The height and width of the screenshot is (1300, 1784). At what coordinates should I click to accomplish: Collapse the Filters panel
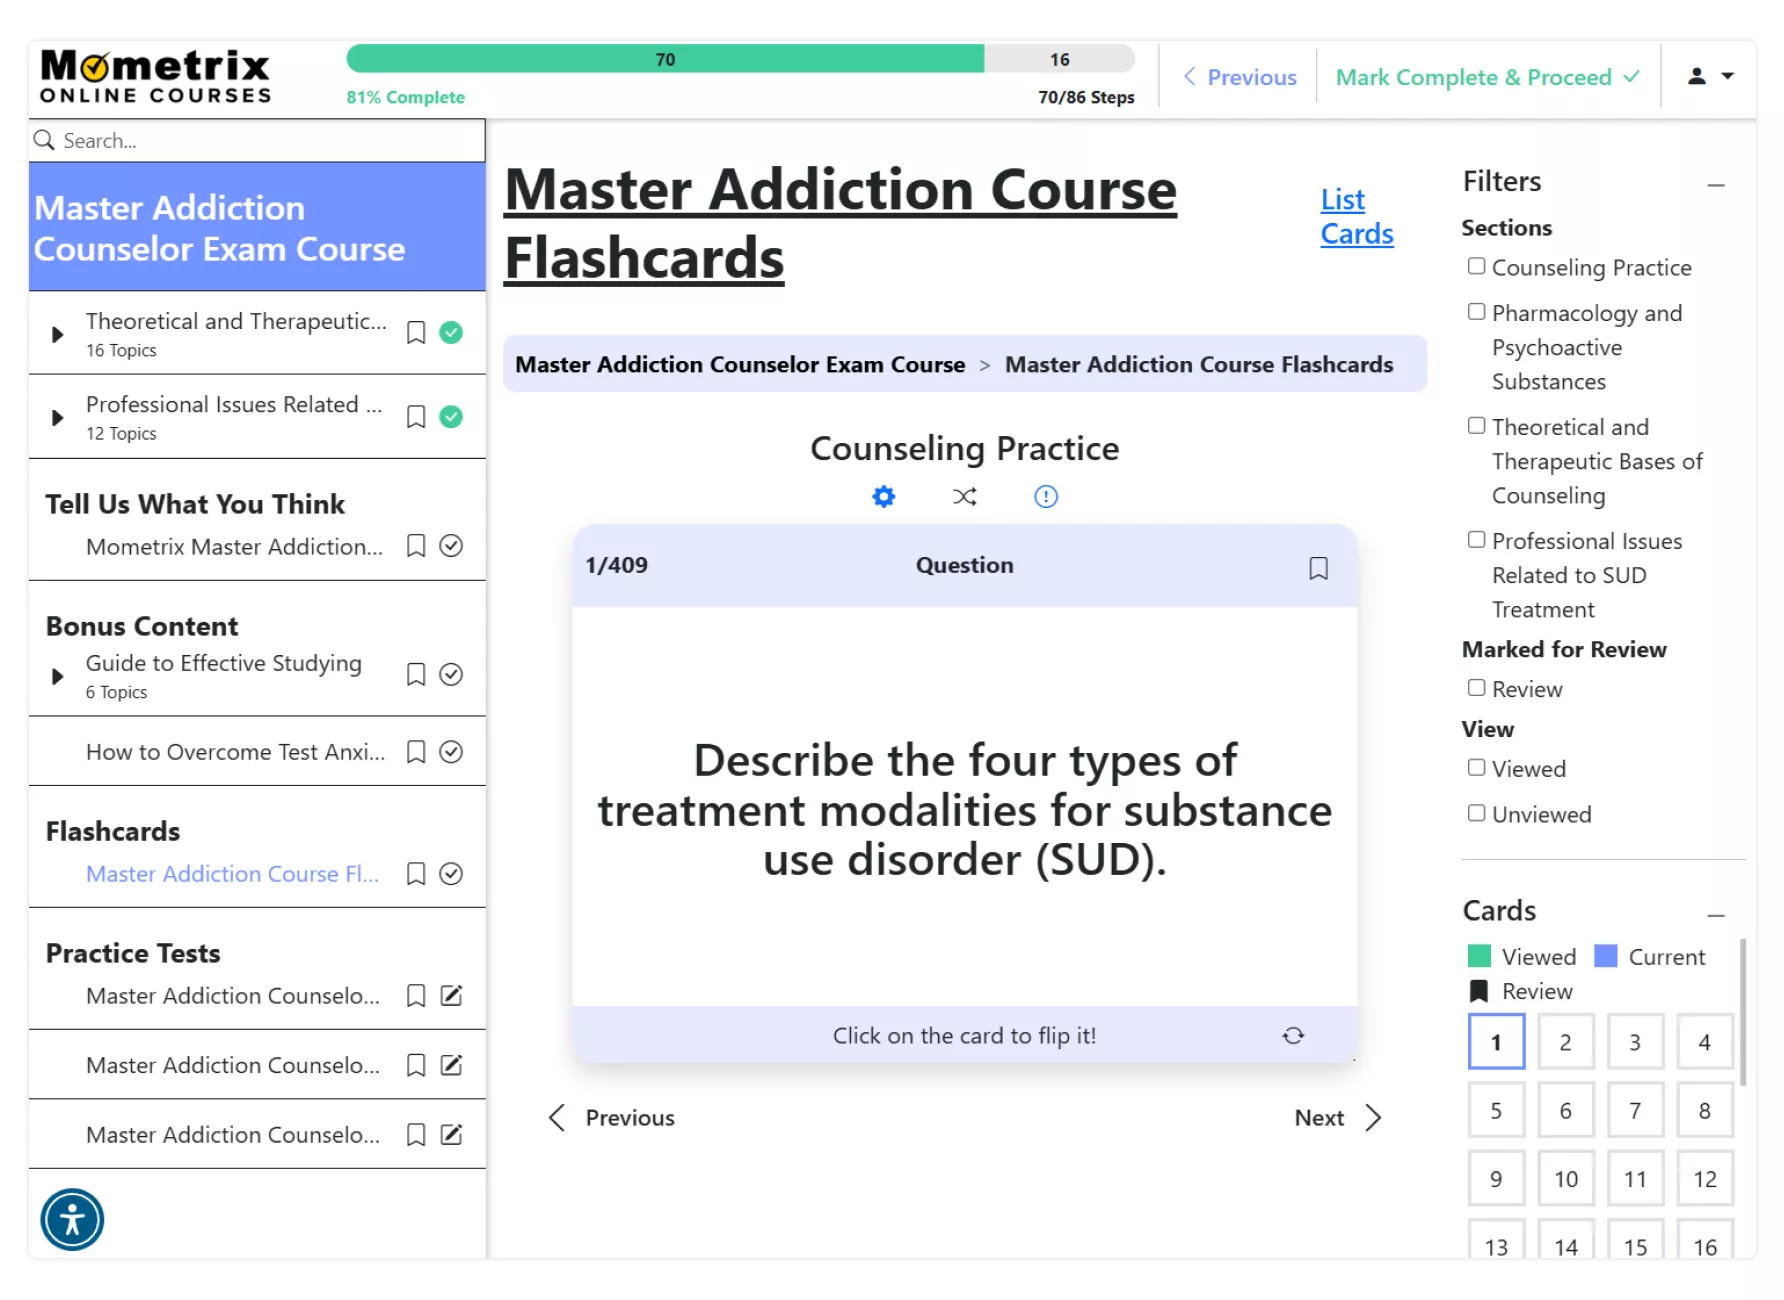[1716, 185]
